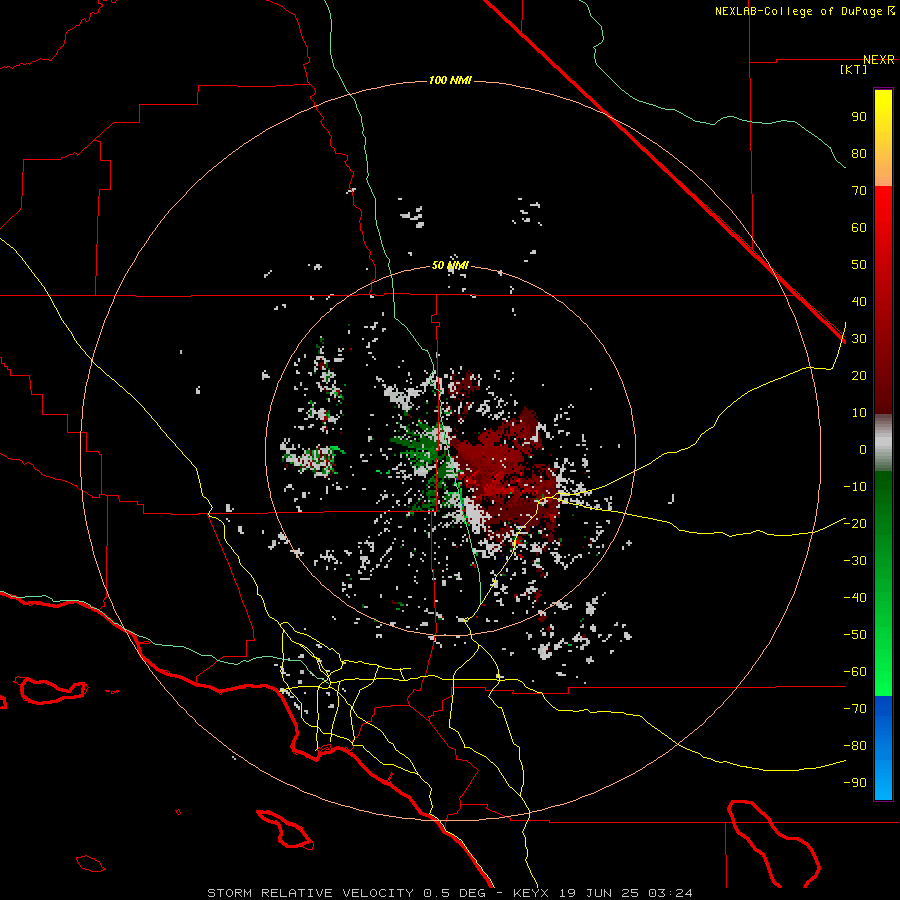Click the yellow top segment of color bar
The image size is (900, 900).
coord(883,138)
